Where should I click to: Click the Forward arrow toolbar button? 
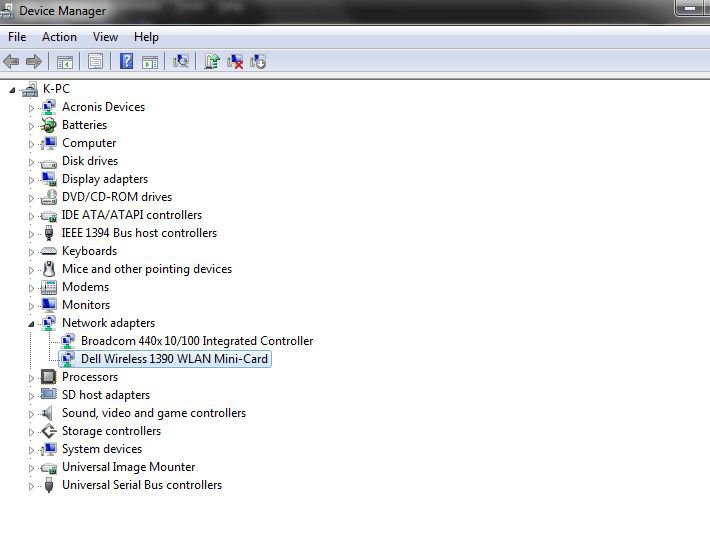click(x=34, y=61)
